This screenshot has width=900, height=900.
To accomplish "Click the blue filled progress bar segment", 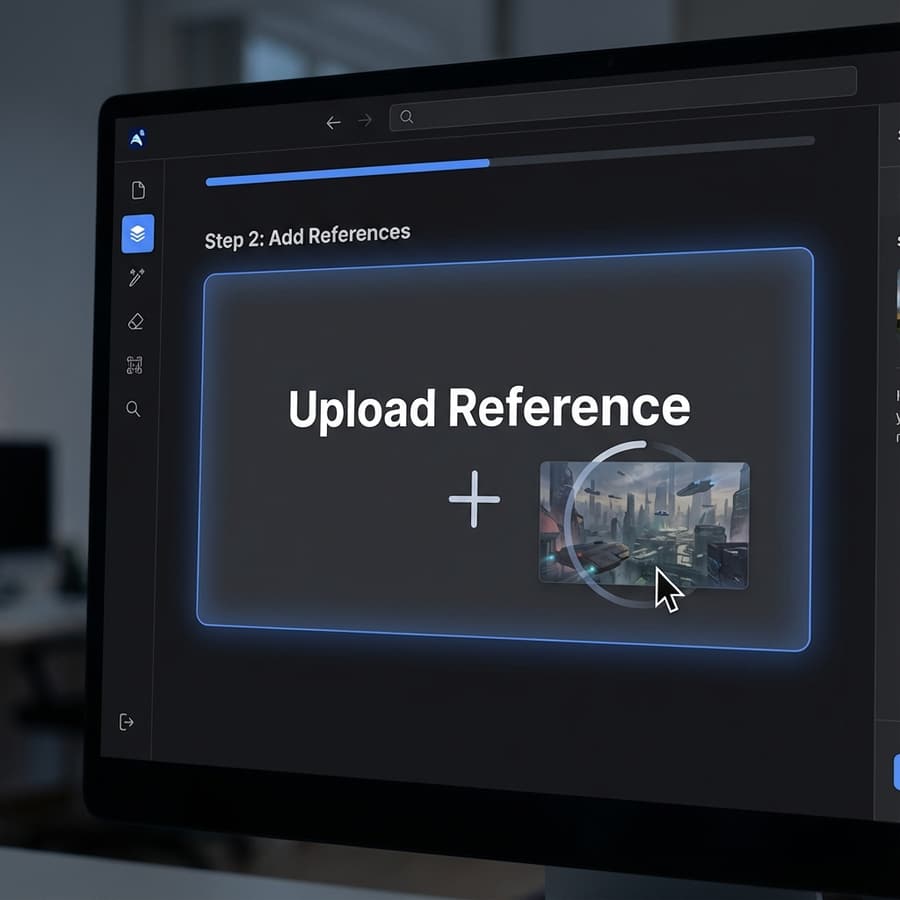I will point(347,172).
